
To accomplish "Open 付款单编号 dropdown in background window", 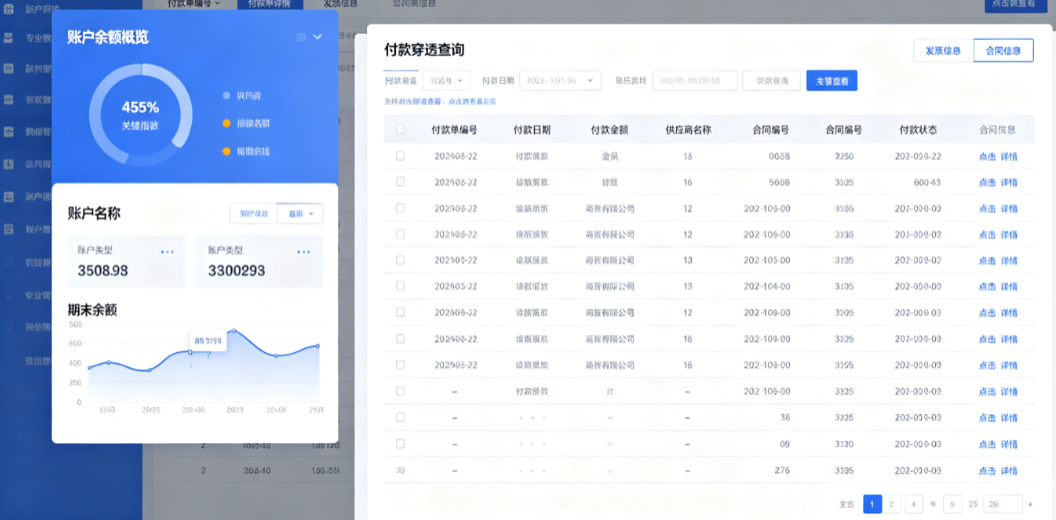I will 194,4.
